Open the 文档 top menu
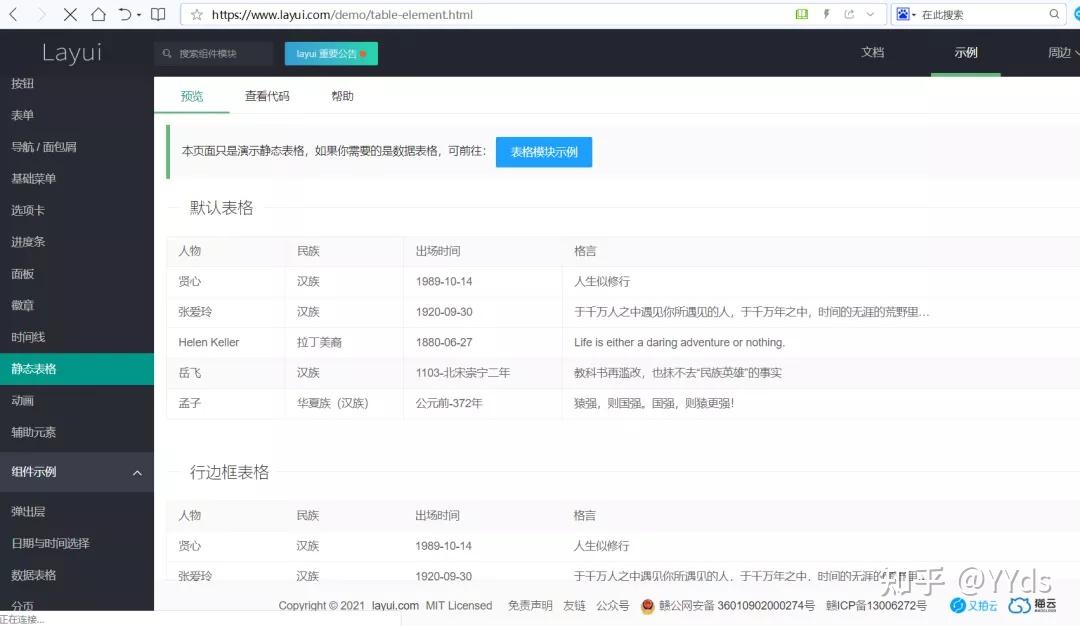The image size is (1080, 626). pyautogui.click(x=872, y=52)
